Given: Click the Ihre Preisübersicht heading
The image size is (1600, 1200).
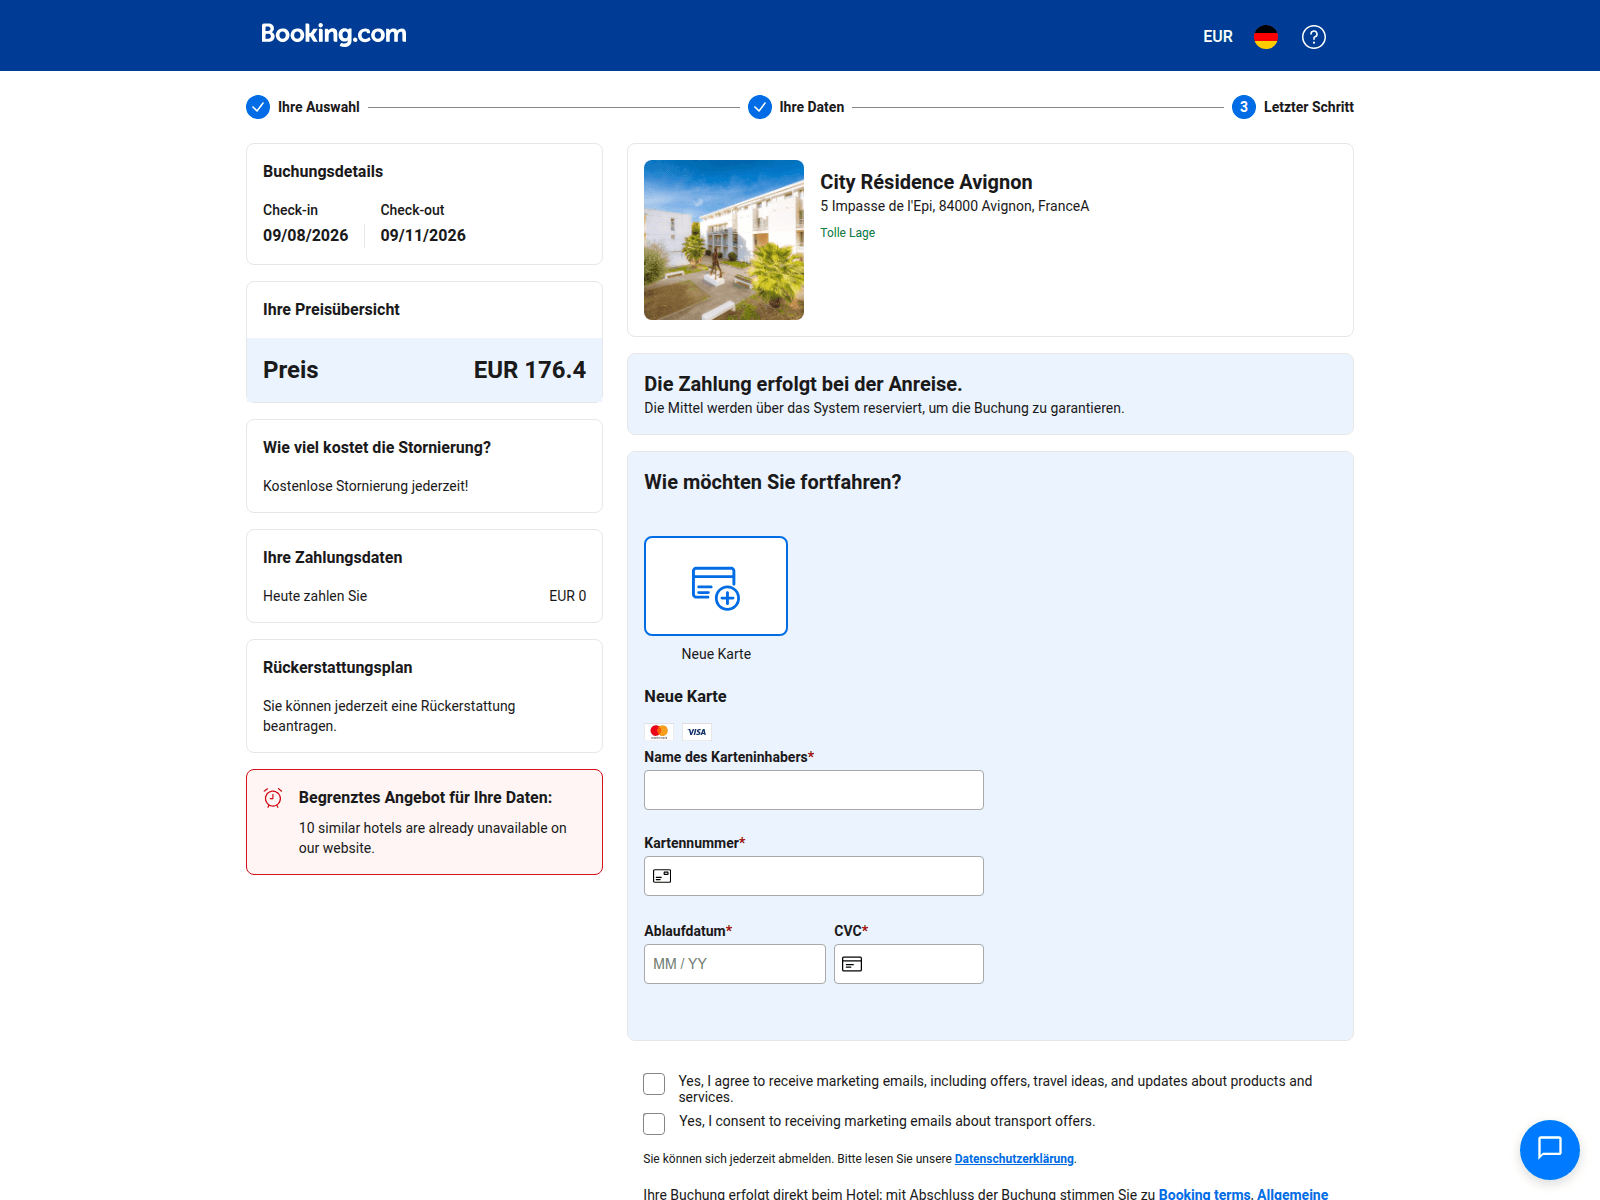Looking at the screenshot, I should pos(331,309).
